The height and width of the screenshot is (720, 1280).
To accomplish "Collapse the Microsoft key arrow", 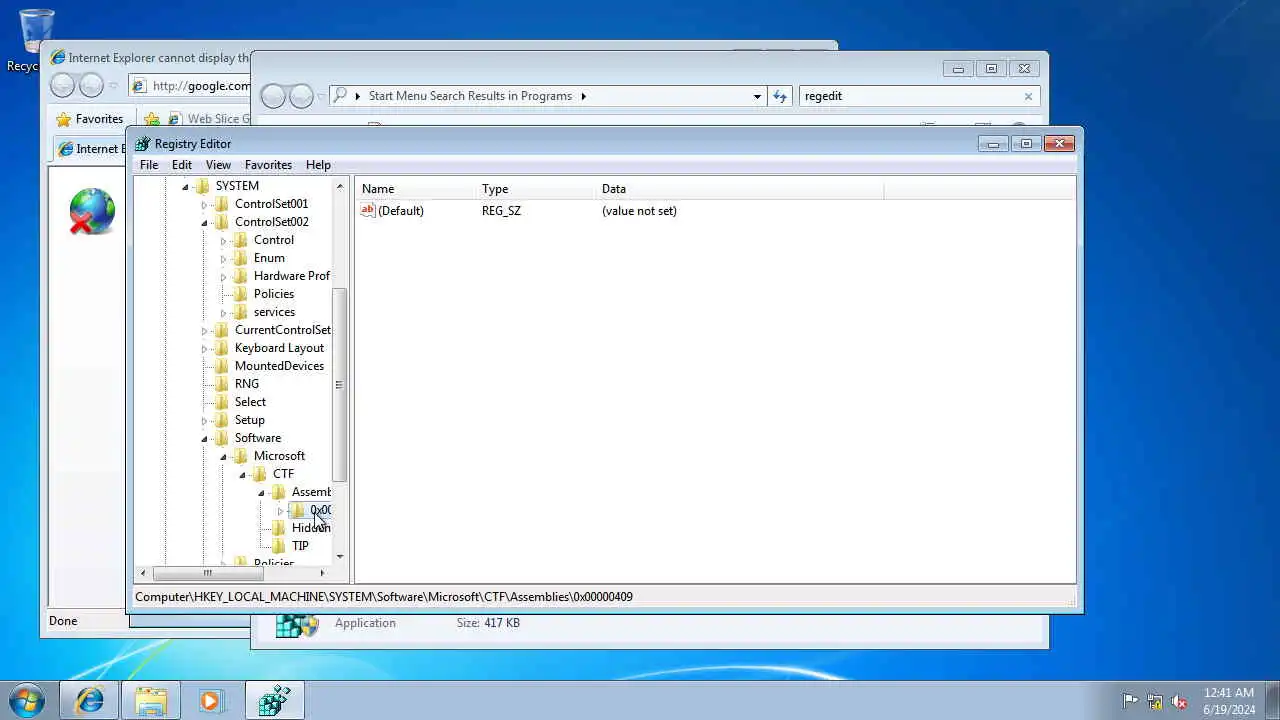I will click(x=223, y=457).
